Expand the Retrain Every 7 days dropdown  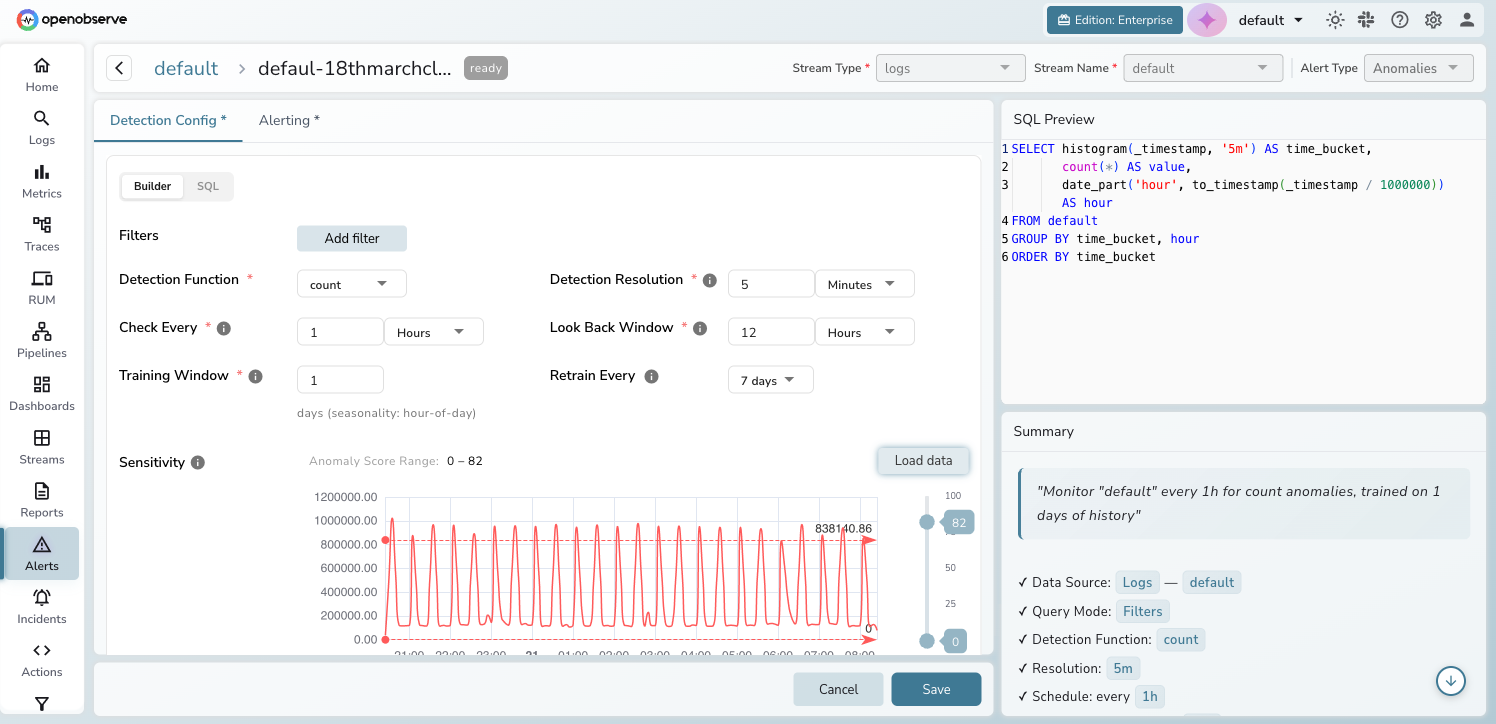point(770,379)
